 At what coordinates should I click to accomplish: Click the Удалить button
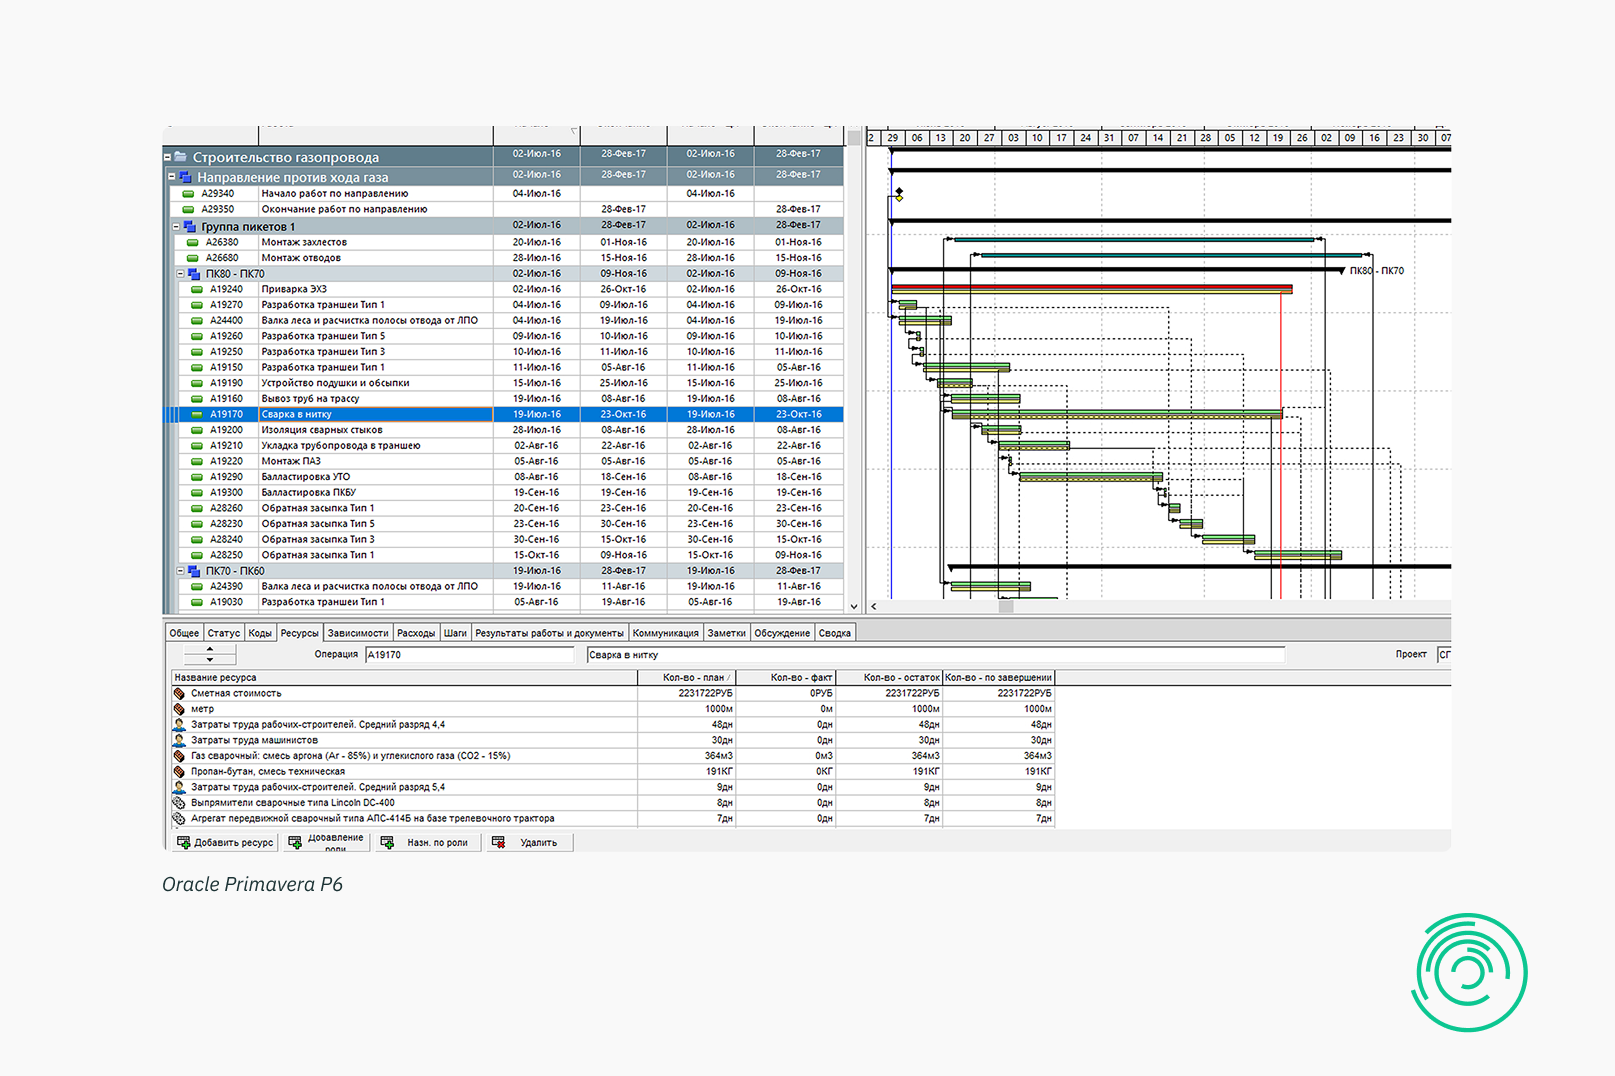529,843
